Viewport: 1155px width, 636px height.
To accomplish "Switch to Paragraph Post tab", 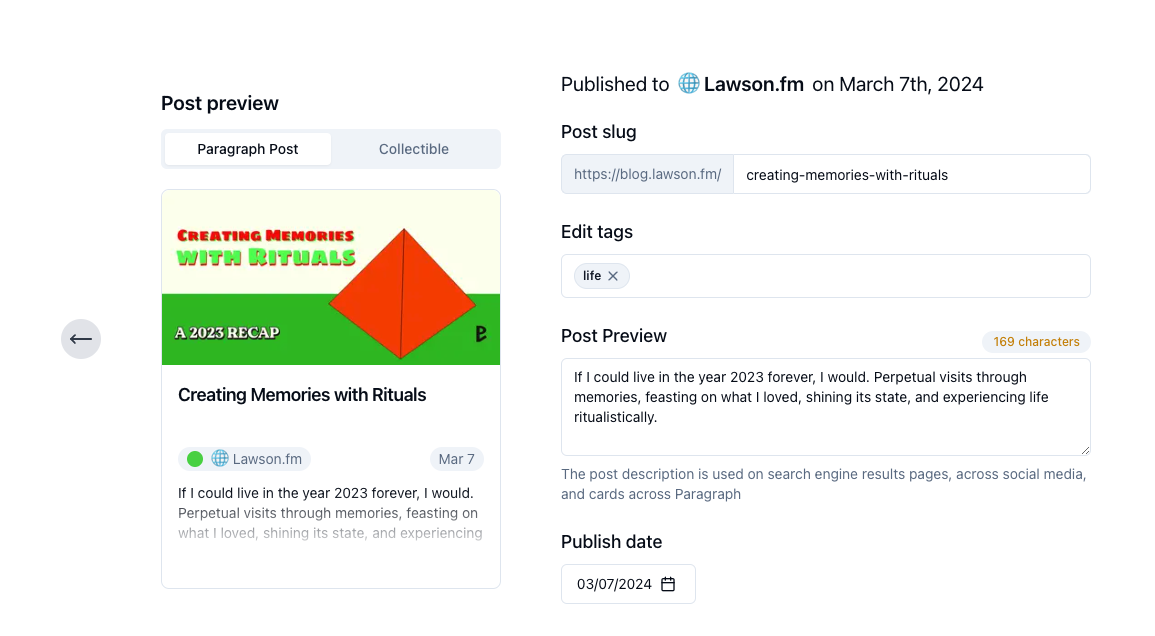I will tap(248, 149).
